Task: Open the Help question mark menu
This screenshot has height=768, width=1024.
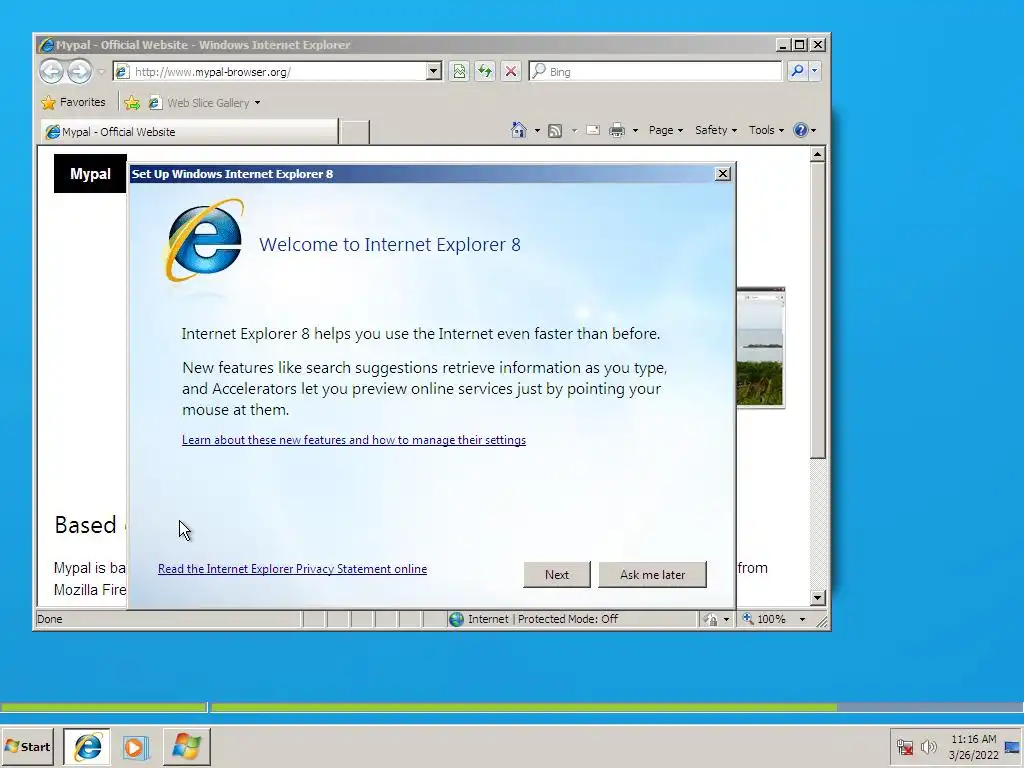Action: coord(805,130)
